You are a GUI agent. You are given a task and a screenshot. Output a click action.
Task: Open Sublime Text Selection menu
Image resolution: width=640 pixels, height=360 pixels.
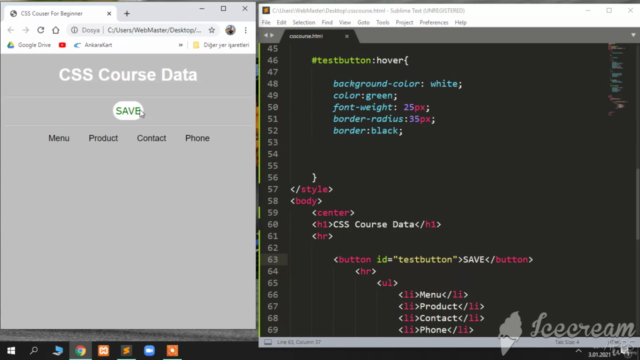[x=304, y=22]
